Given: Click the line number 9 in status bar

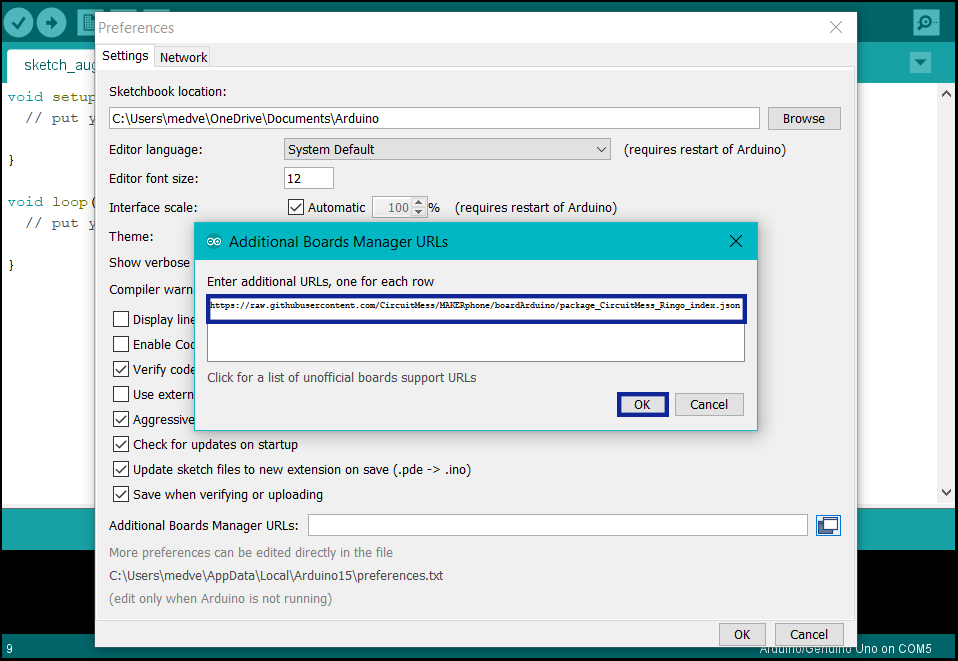Looking at the screenshot, I should coord(9,649).
